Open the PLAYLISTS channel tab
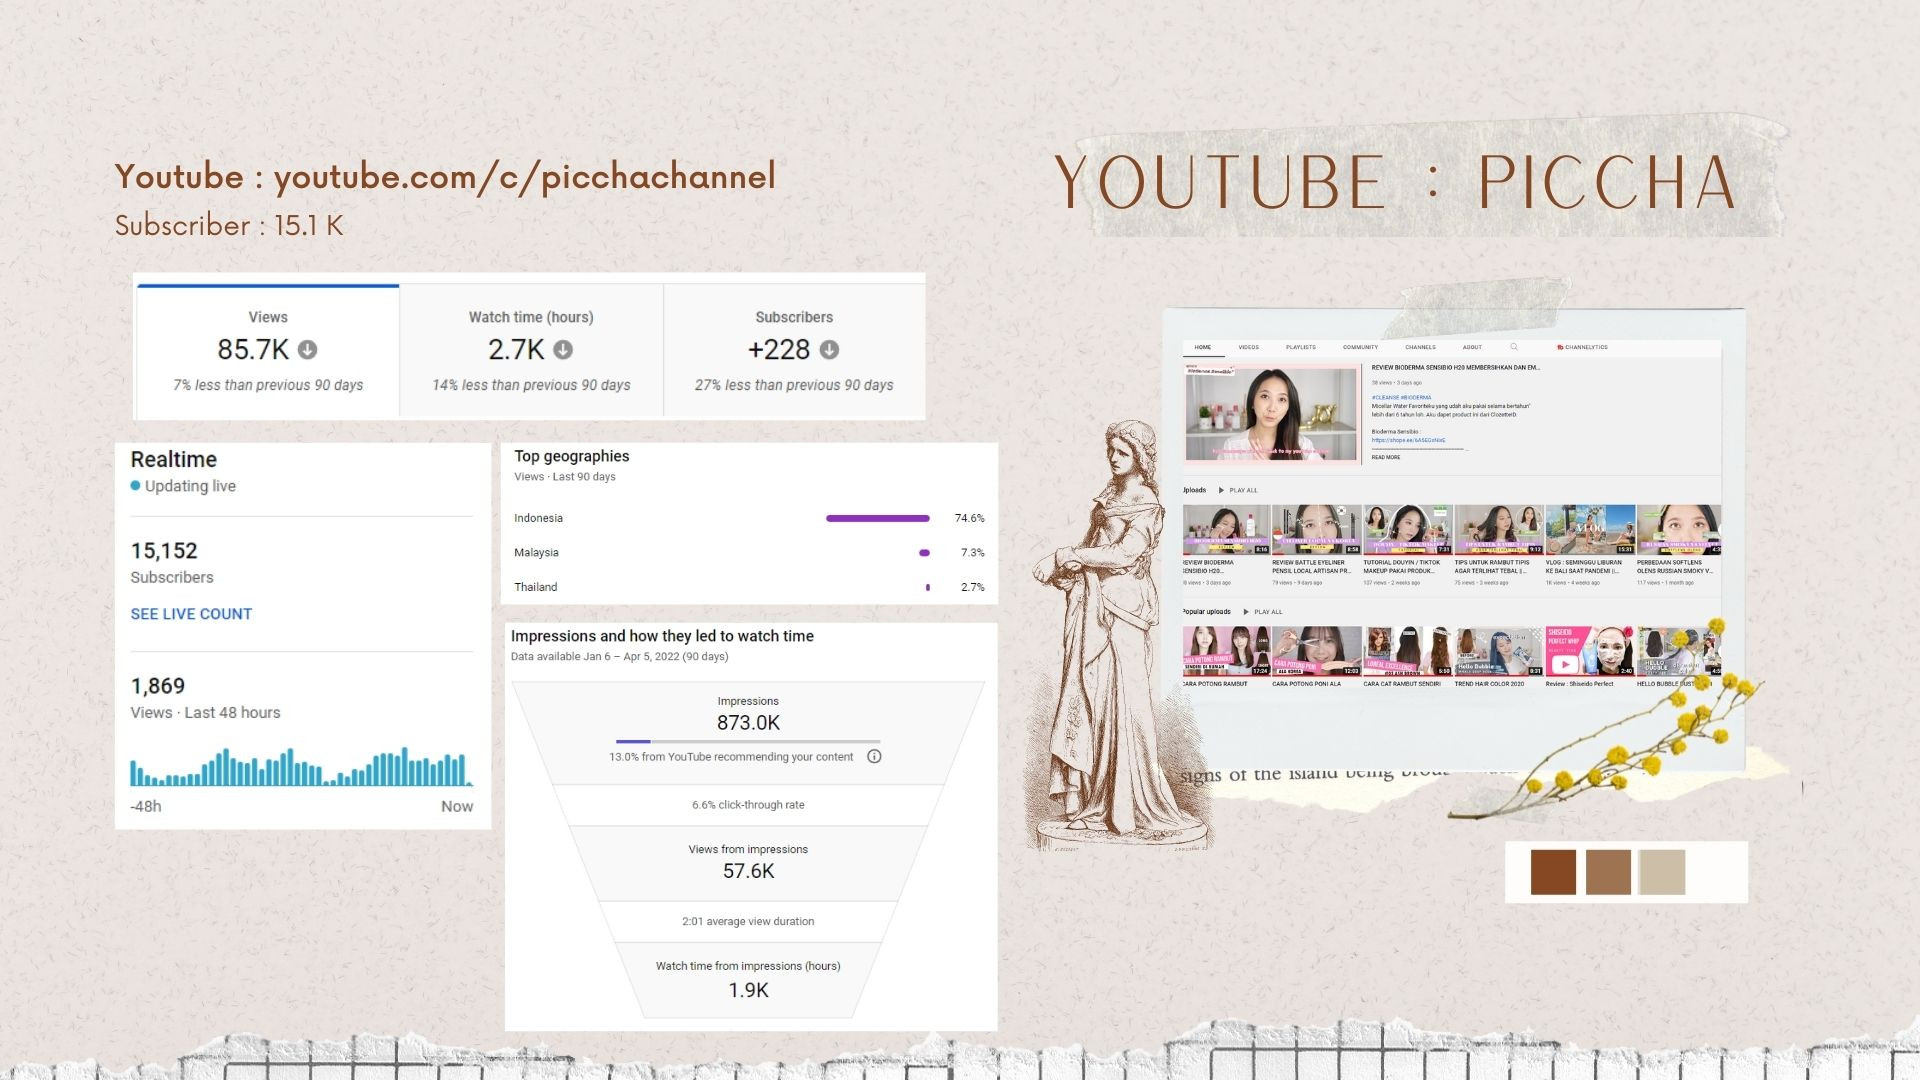Viewport: 1920px width, 1080px height. (1301, 347)
